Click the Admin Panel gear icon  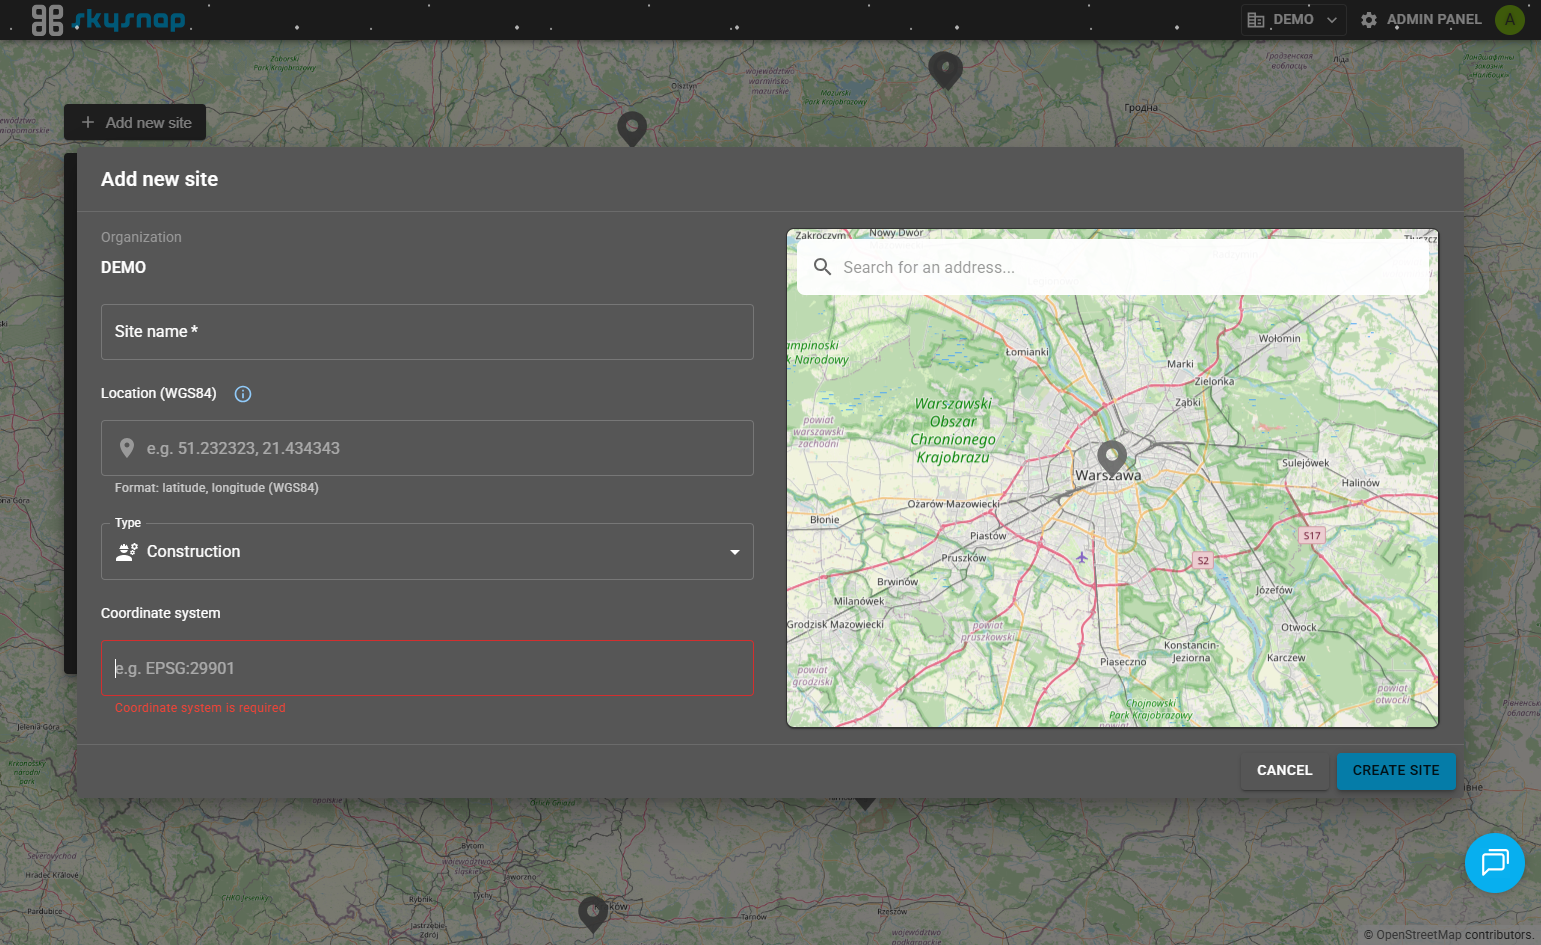[x=1369, y=20]
